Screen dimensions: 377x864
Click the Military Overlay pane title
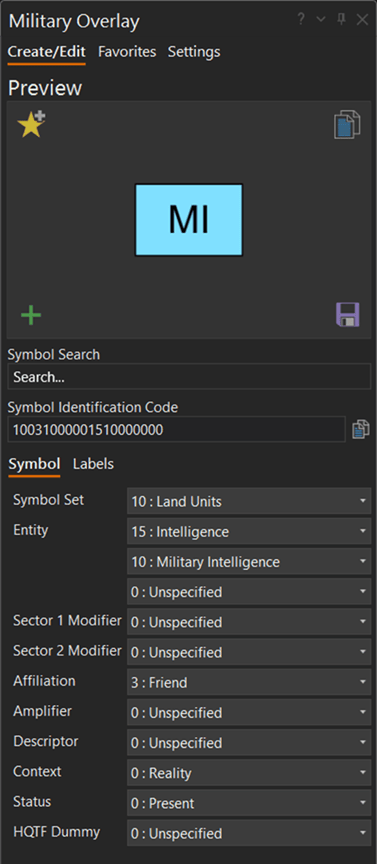pos(74,21)
